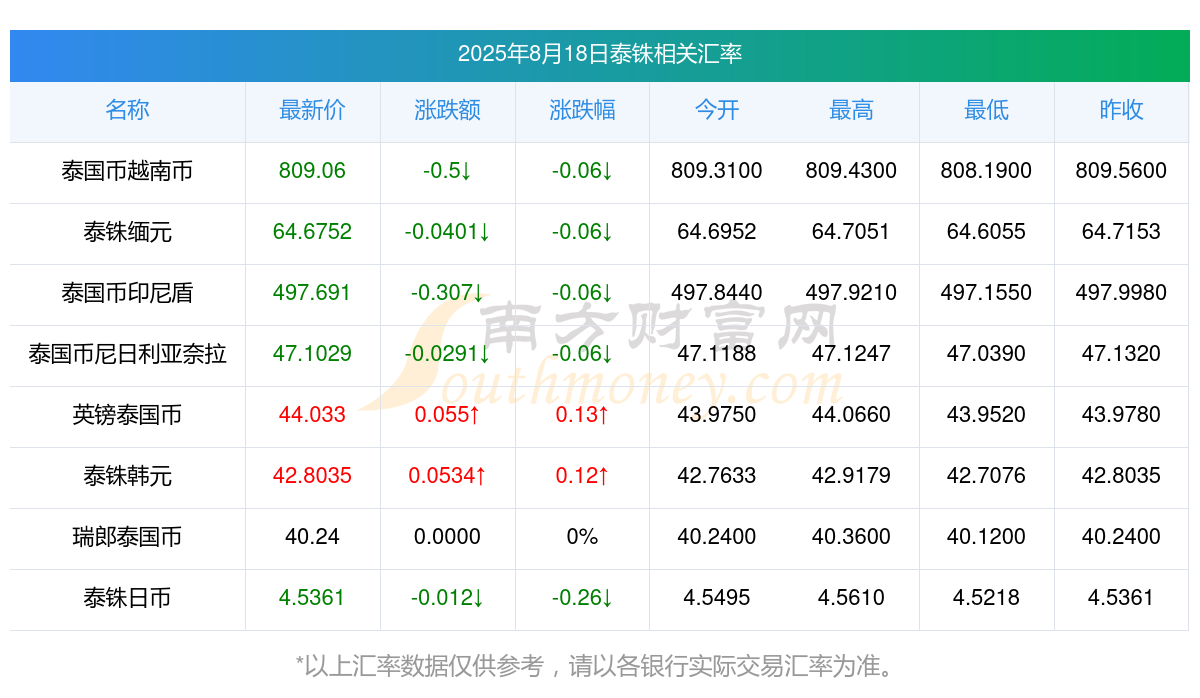Click the row name 泰国币印尼盾
This screenshot has height=698, width=1200.
click(127, 294)
